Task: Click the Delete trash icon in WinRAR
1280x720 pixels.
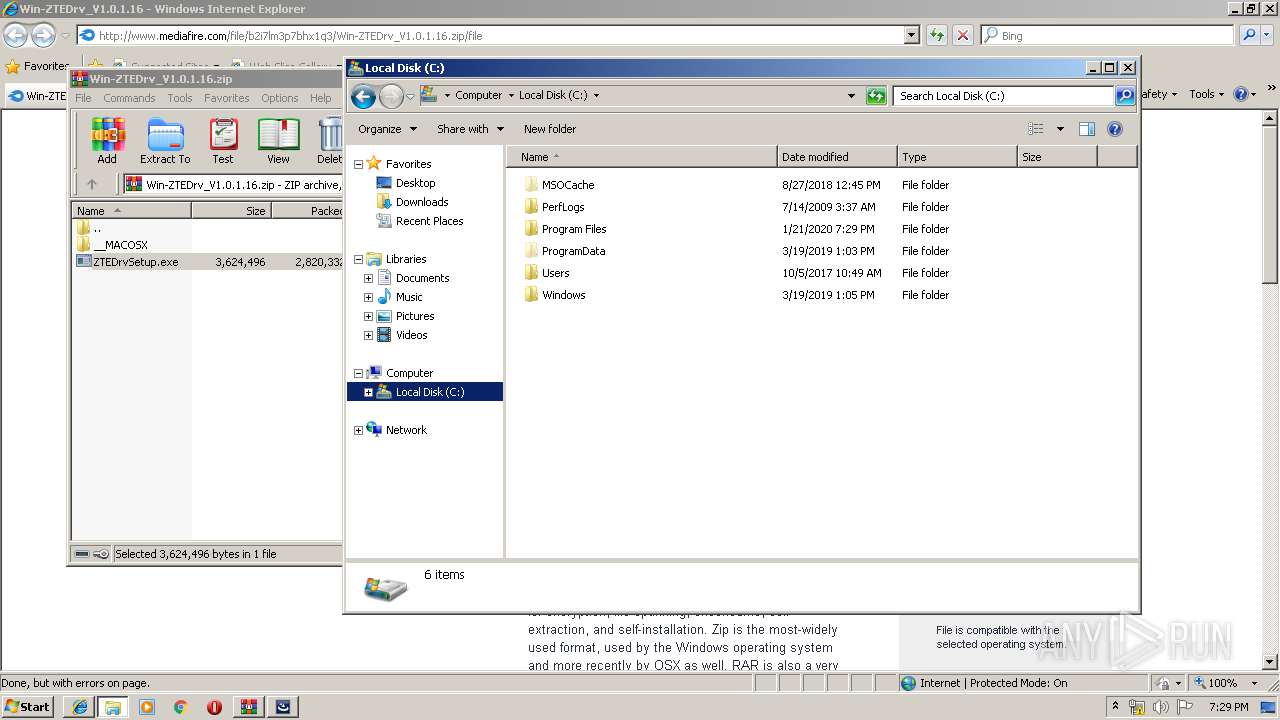Action: coord(330,141)
